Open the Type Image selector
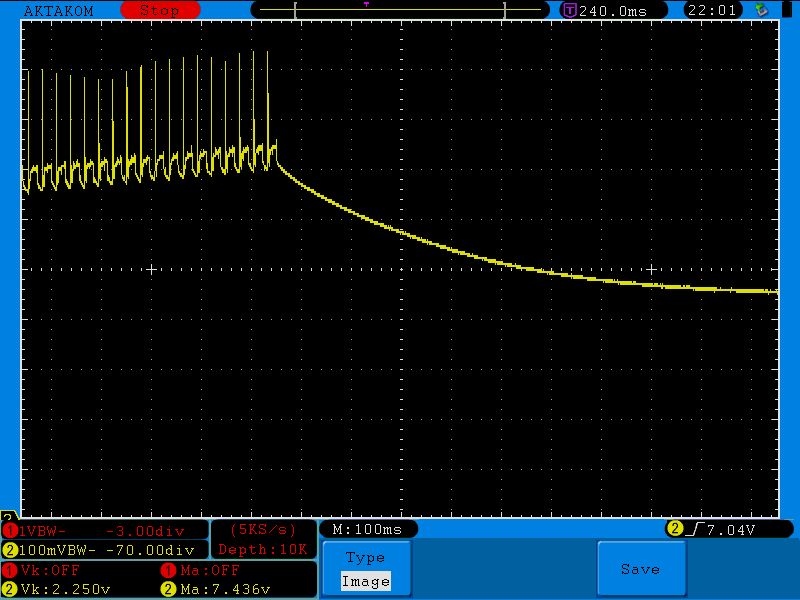 click(x=364, y=569)
